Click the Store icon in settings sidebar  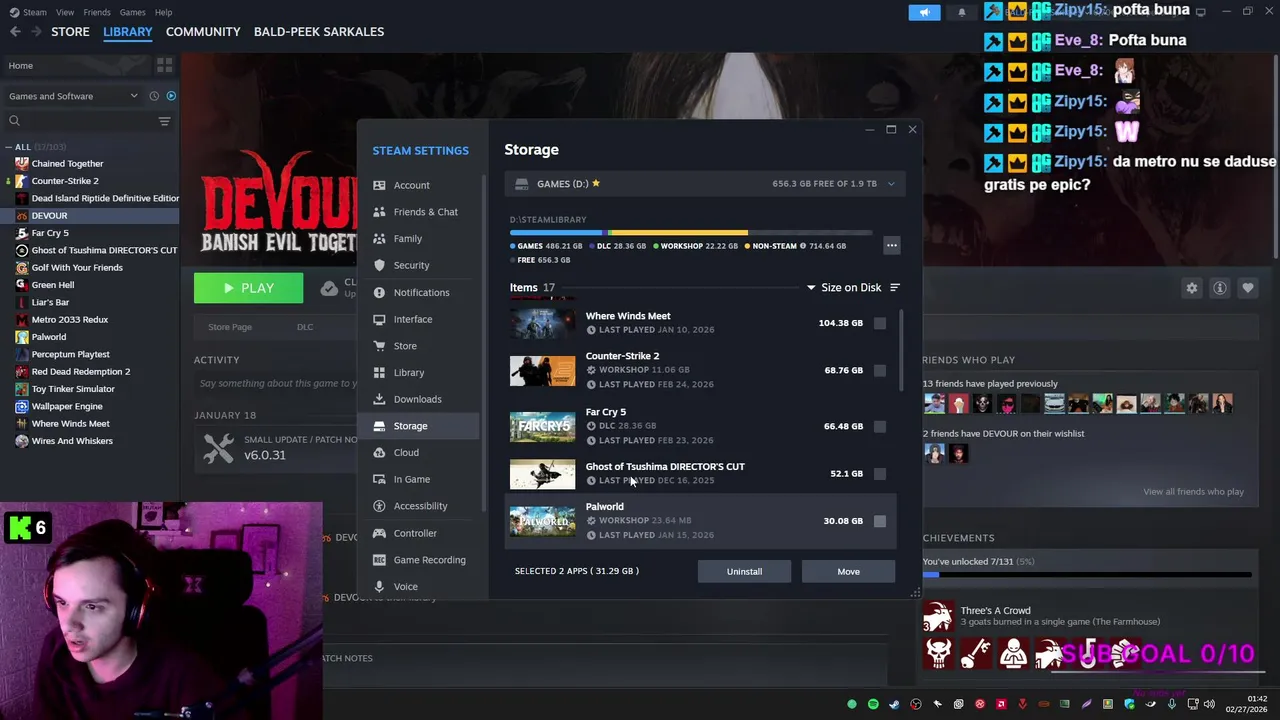coord(379,346)
